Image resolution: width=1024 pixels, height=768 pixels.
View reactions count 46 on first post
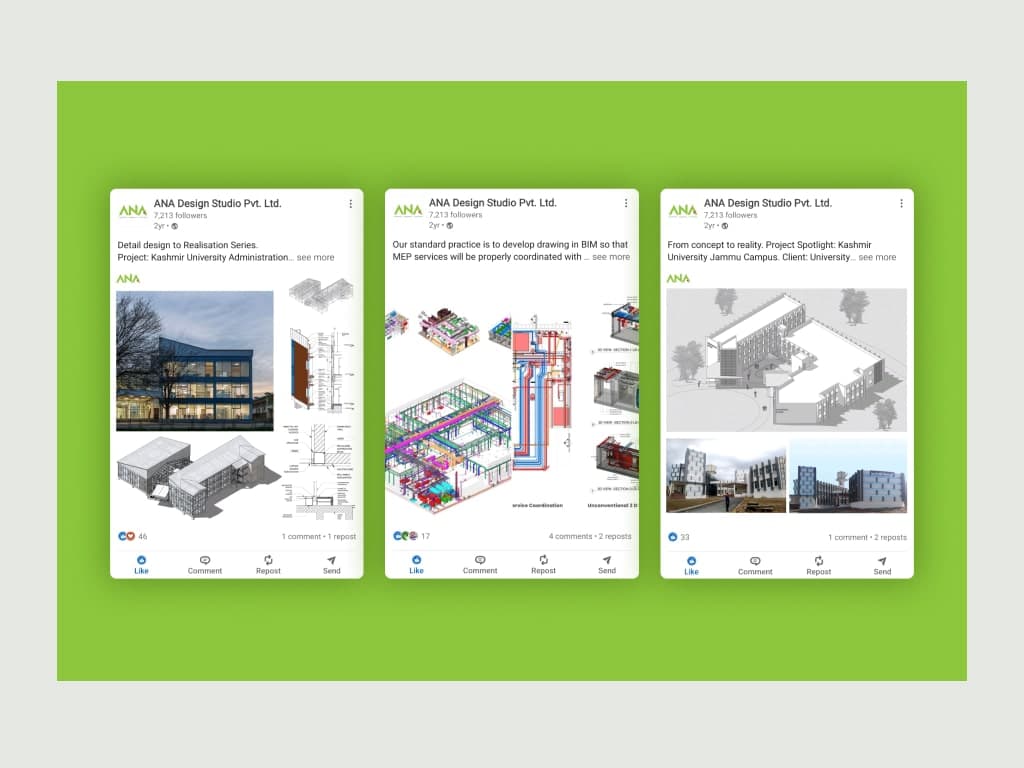point(133,536)
